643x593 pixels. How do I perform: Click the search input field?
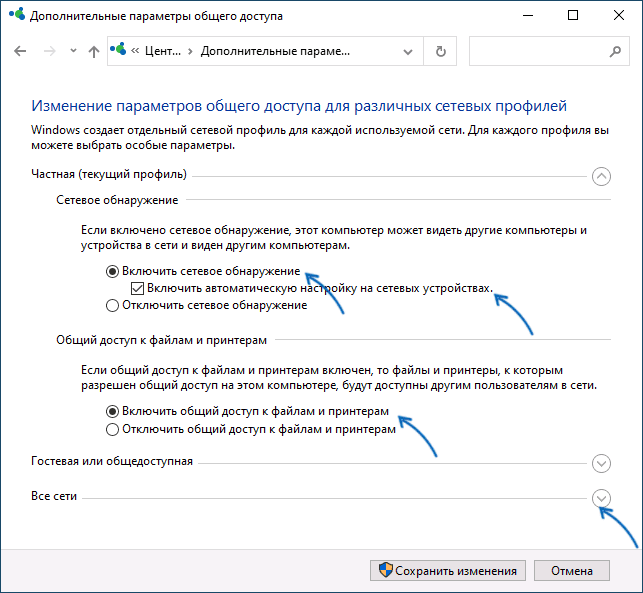[x=549, y=51]
